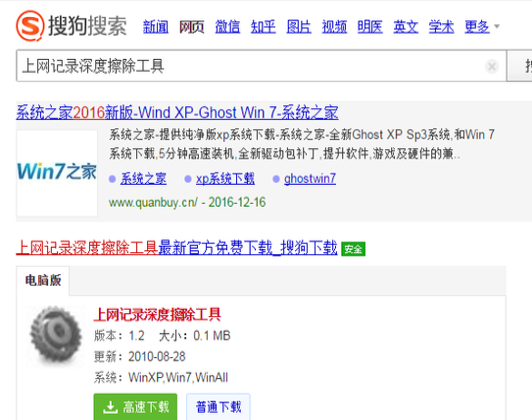Select the 电脑版 tab
Viewport: 532px width, 420px height.
click(43, 281)
